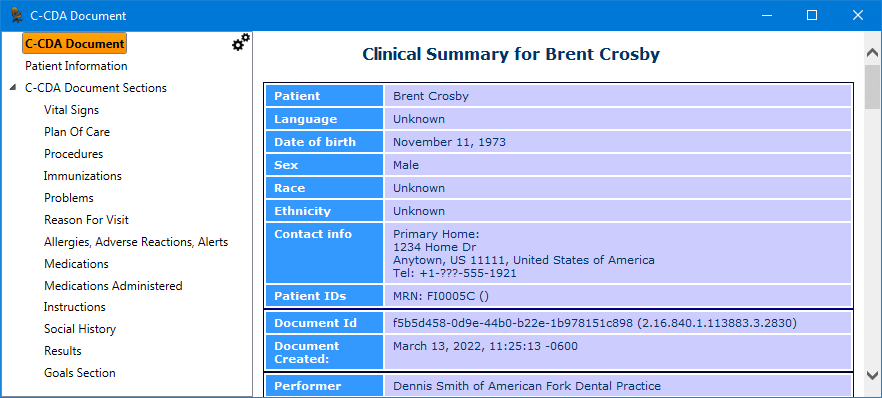Maximize the C-CDA Document window
This screenshot has height=398, width=882.
pyautogui.click(x=812, y=16)
